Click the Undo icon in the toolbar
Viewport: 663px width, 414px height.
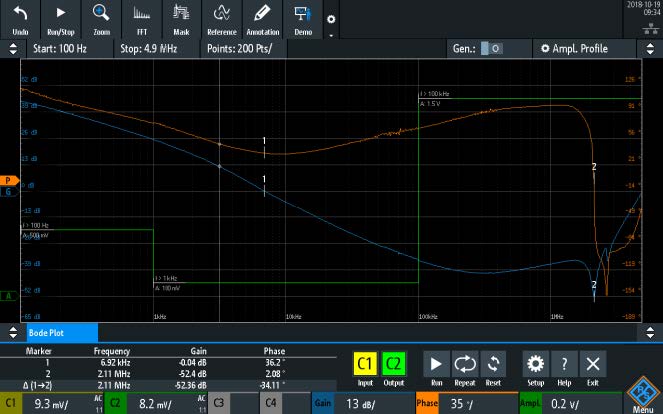click(x=21, y=18)
